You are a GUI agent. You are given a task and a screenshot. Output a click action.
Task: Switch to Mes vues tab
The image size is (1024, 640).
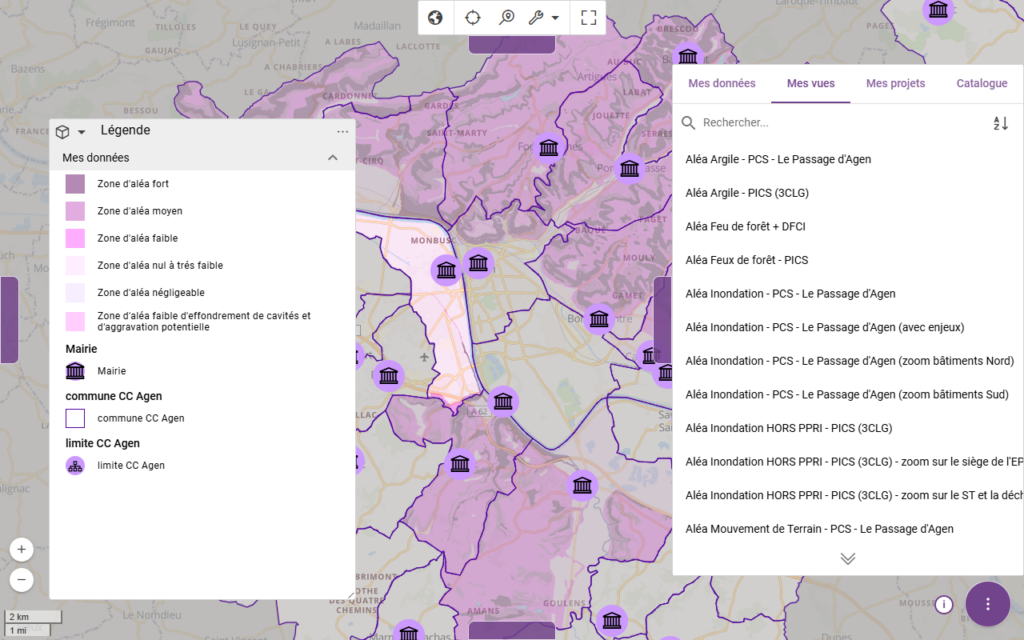[x=810, y=84]
